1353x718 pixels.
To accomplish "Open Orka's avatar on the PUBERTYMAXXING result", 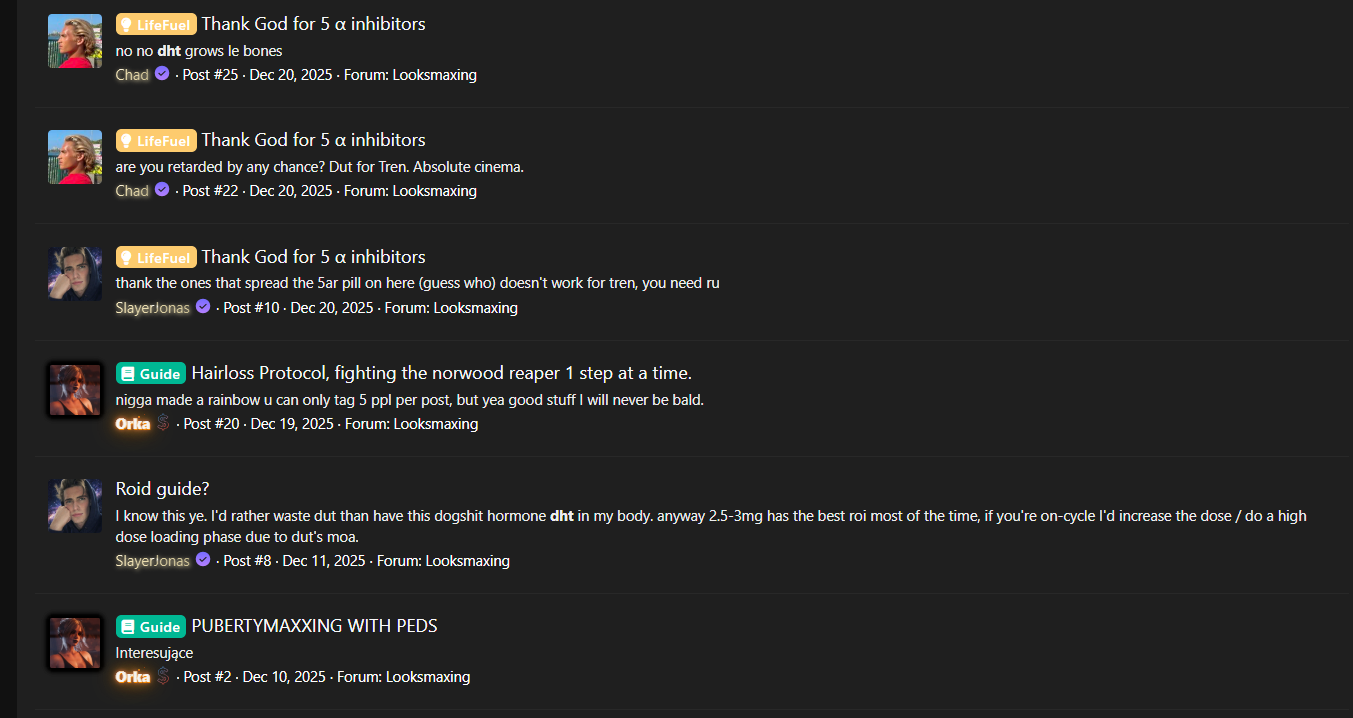I will click(75, 643).
